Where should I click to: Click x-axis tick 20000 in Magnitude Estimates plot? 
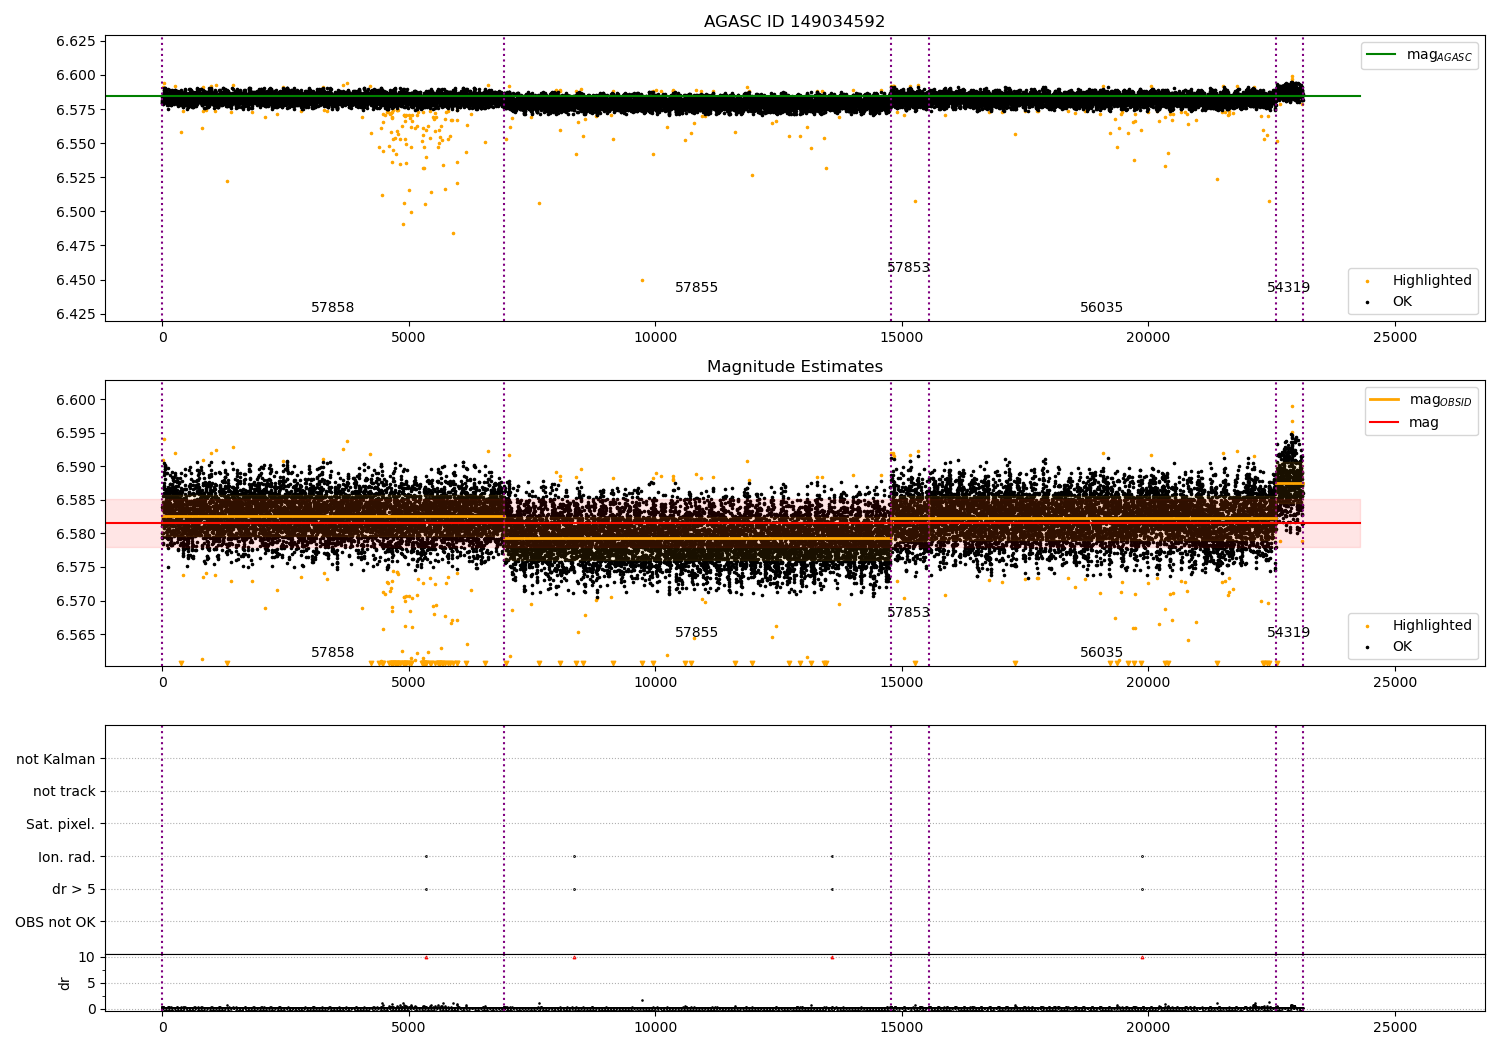pyautogui.click(x=1148, y=683)
